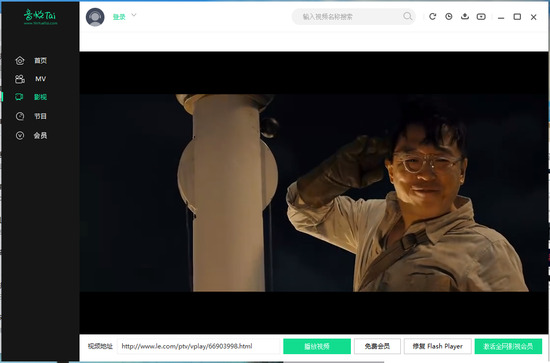Click the 修复 Flash Player button
This screenshot has height=363, width=550.
[x=437, y=346]
